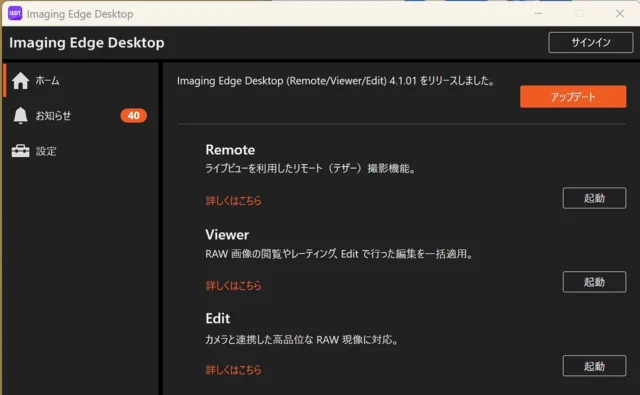Click the Edit heading text

(218, 318)
